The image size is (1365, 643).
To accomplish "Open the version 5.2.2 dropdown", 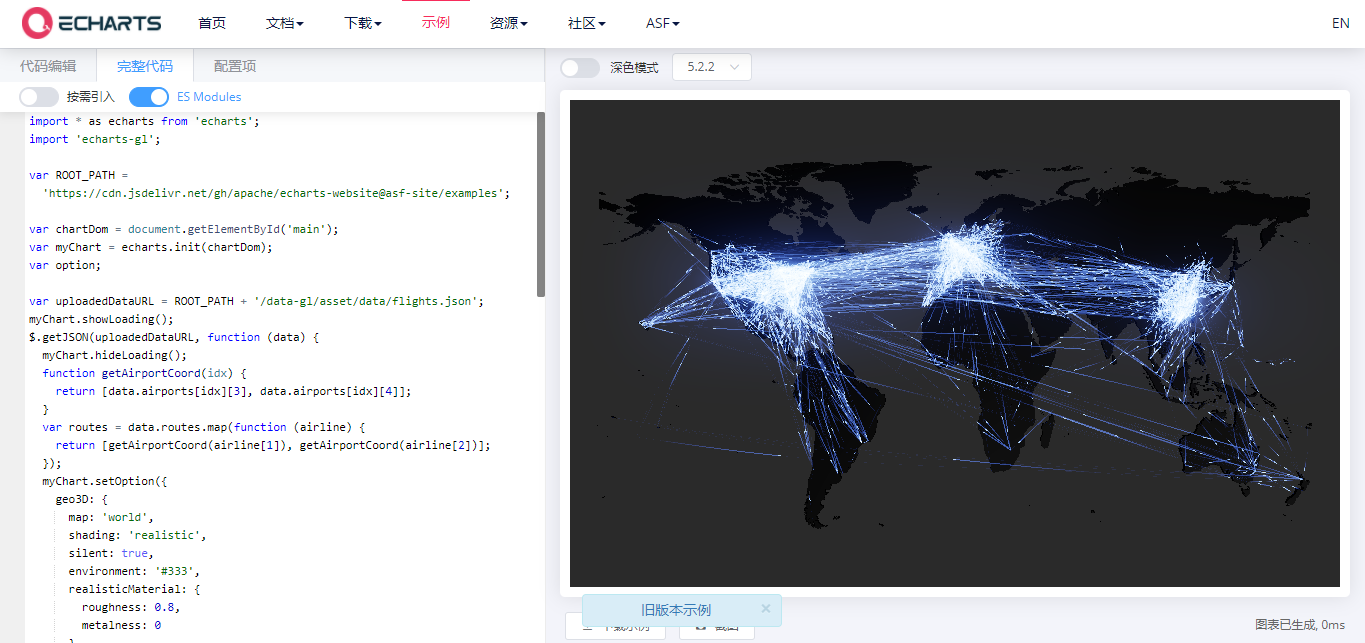I will click(x=711, y=67).
